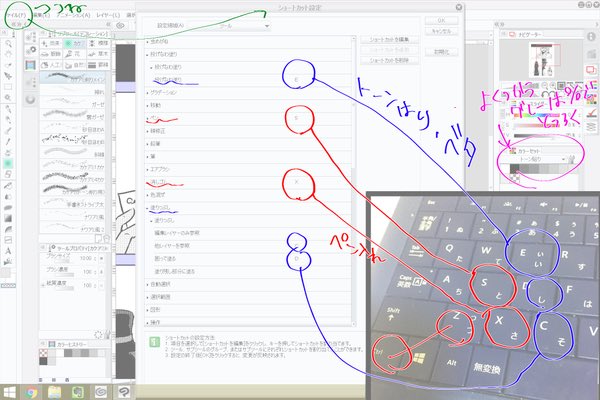Click new sub tool page icon

pyautogui.click(x=98, y=239)
